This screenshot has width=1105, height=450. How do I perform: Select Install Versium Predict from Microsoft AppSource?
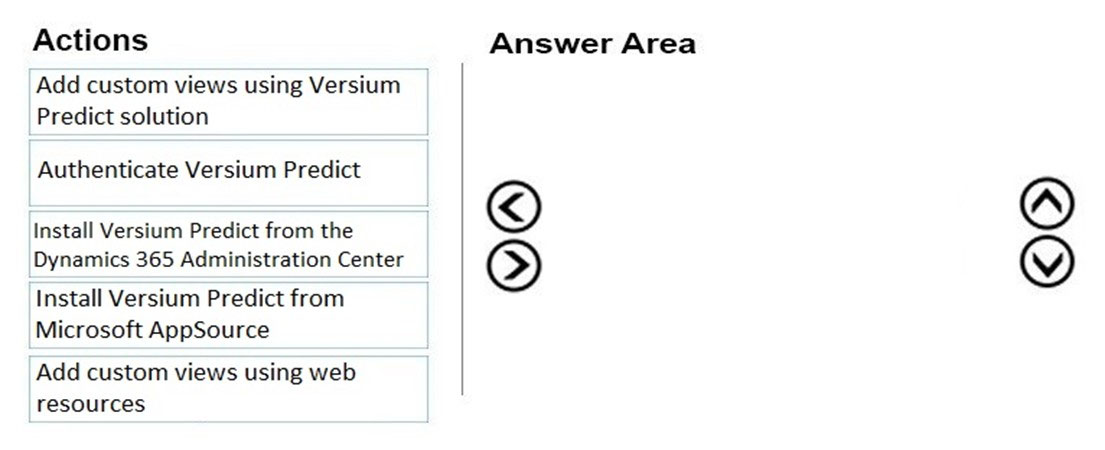tap(228, 315)
